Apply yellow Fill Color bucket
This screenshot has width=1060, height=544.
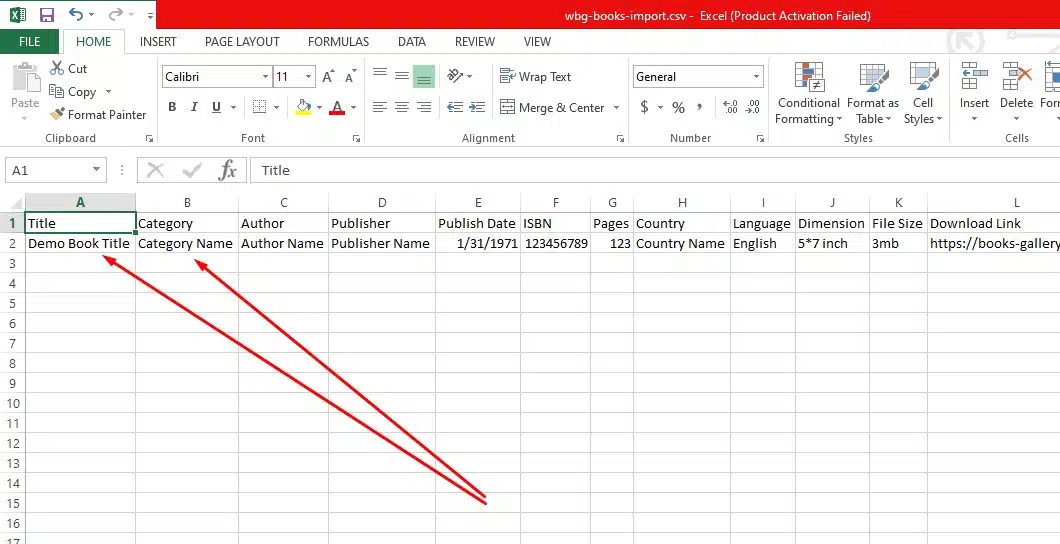click(x=303, y=107)
